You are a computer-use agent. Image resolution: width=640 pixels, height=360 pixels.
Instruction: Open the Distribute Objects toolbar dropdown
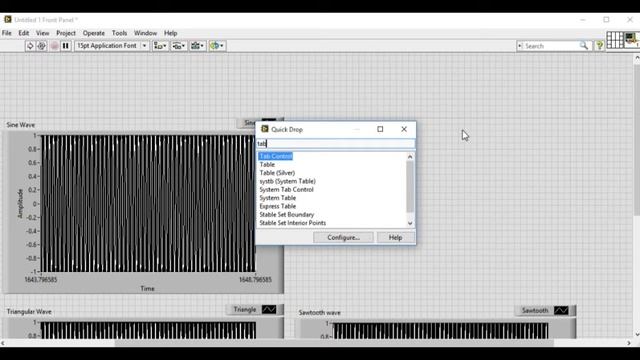click(x=179, y=46)
